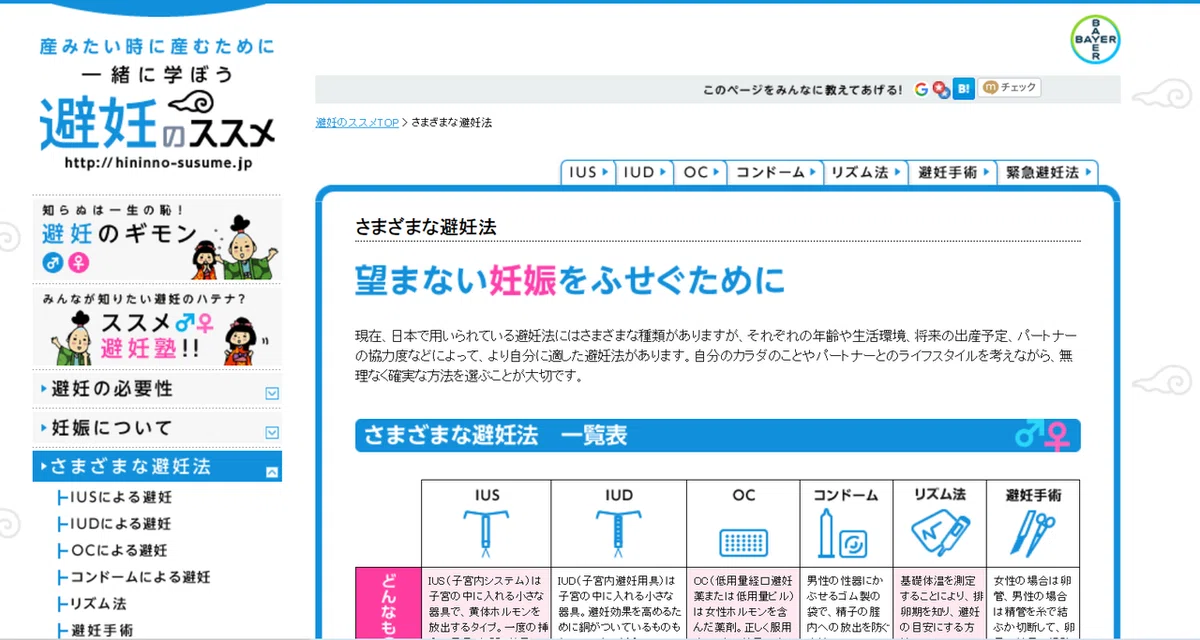Screen dimensions: 1200x640
Task: Open IUSによる避妊 in sidebar
Action: [x=121, y=497]
